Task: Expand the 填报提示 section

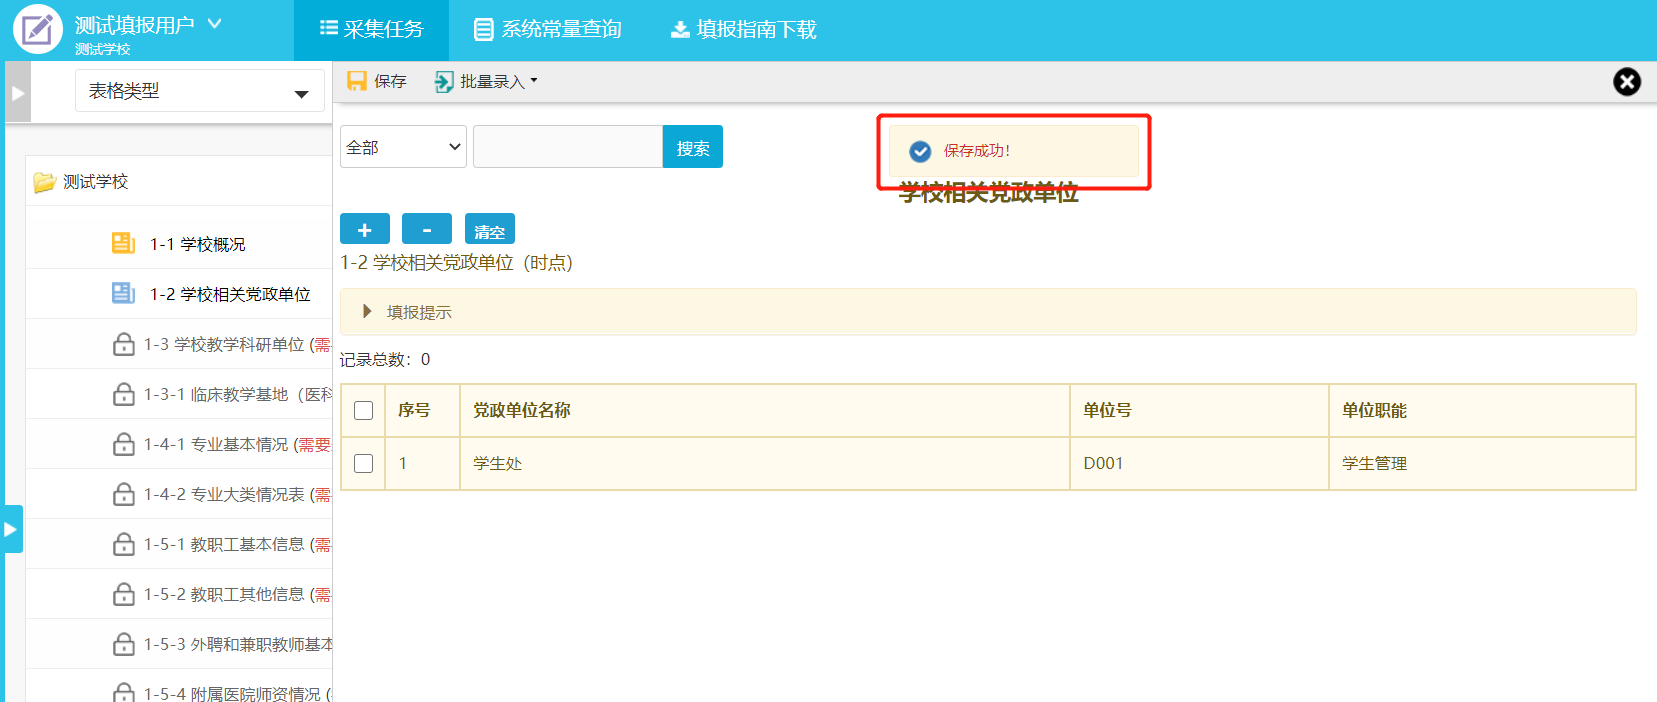Action: click(368, 312)
